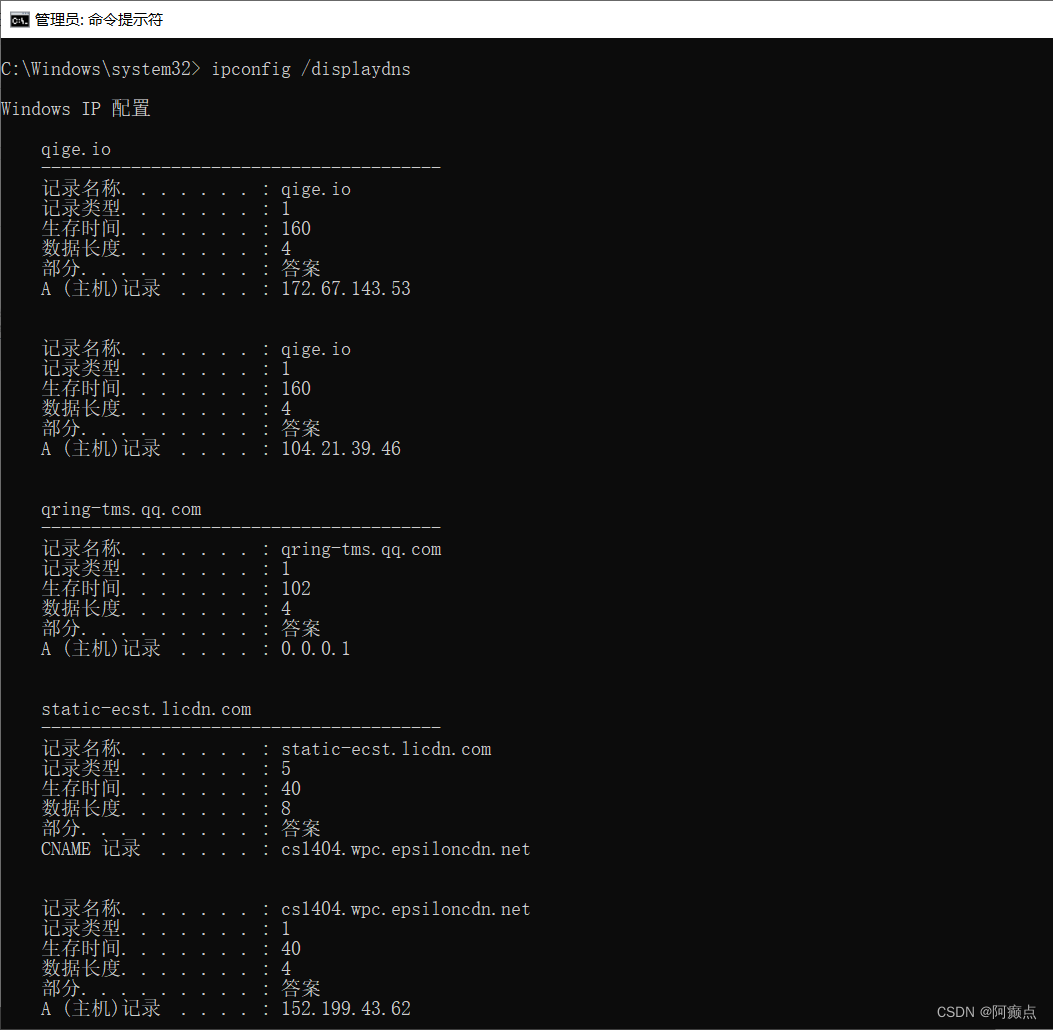Image resolution: width=1053 pixels, height=1030 pixels.
Task: Click the IP address 172.67.143.53
Action: [346, 289]
